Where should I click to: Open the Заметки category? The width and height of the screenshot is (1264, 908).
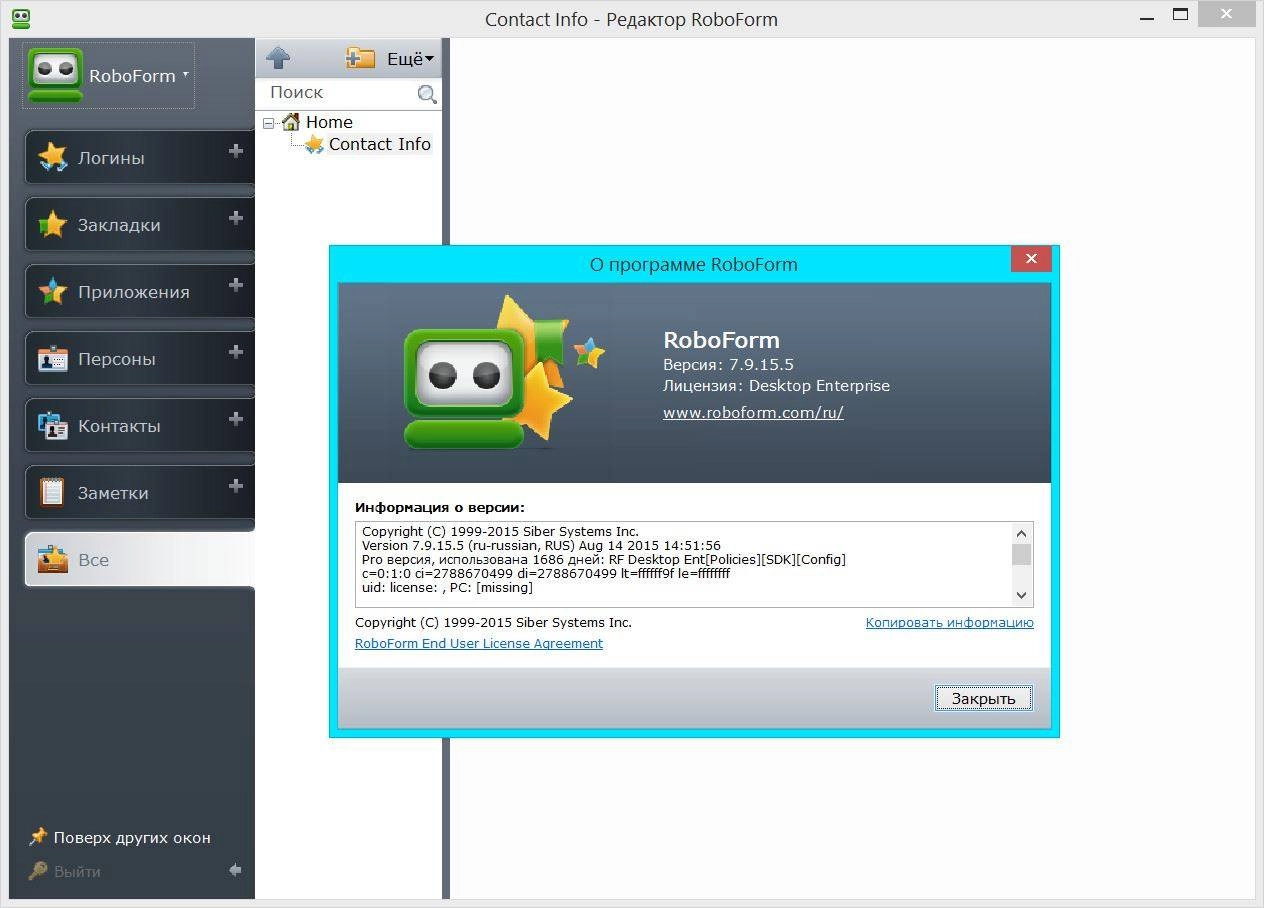tap(139, 493)
